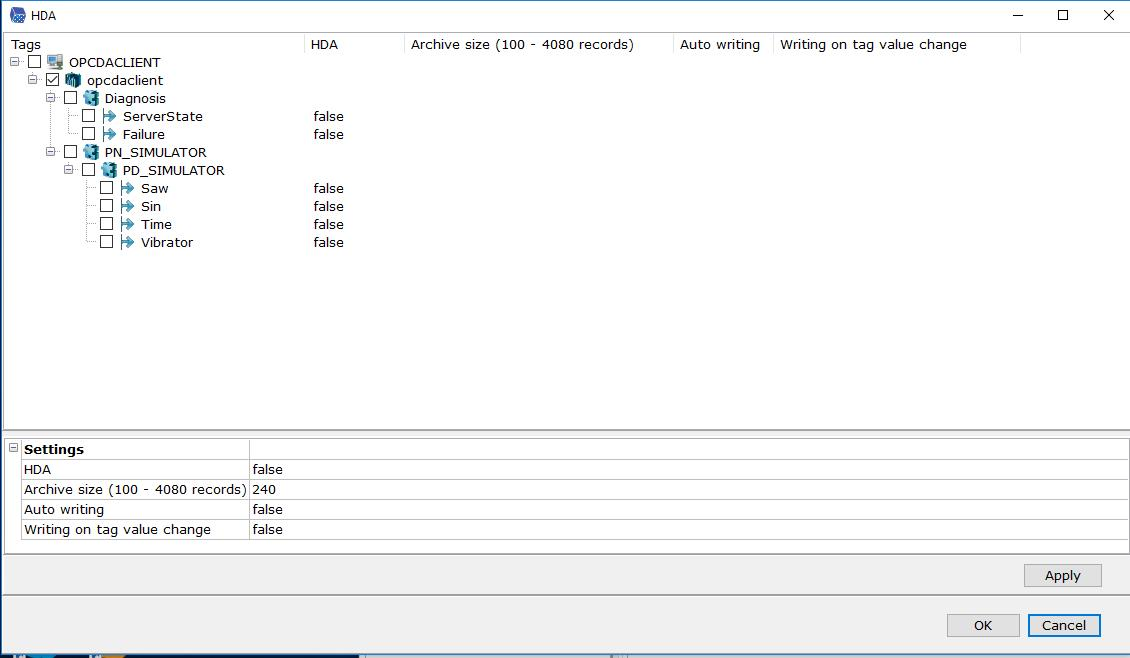Viewport: 1130px width, 658px height.
Task: Edit the Archive size value 240
Action: [688, 489]
